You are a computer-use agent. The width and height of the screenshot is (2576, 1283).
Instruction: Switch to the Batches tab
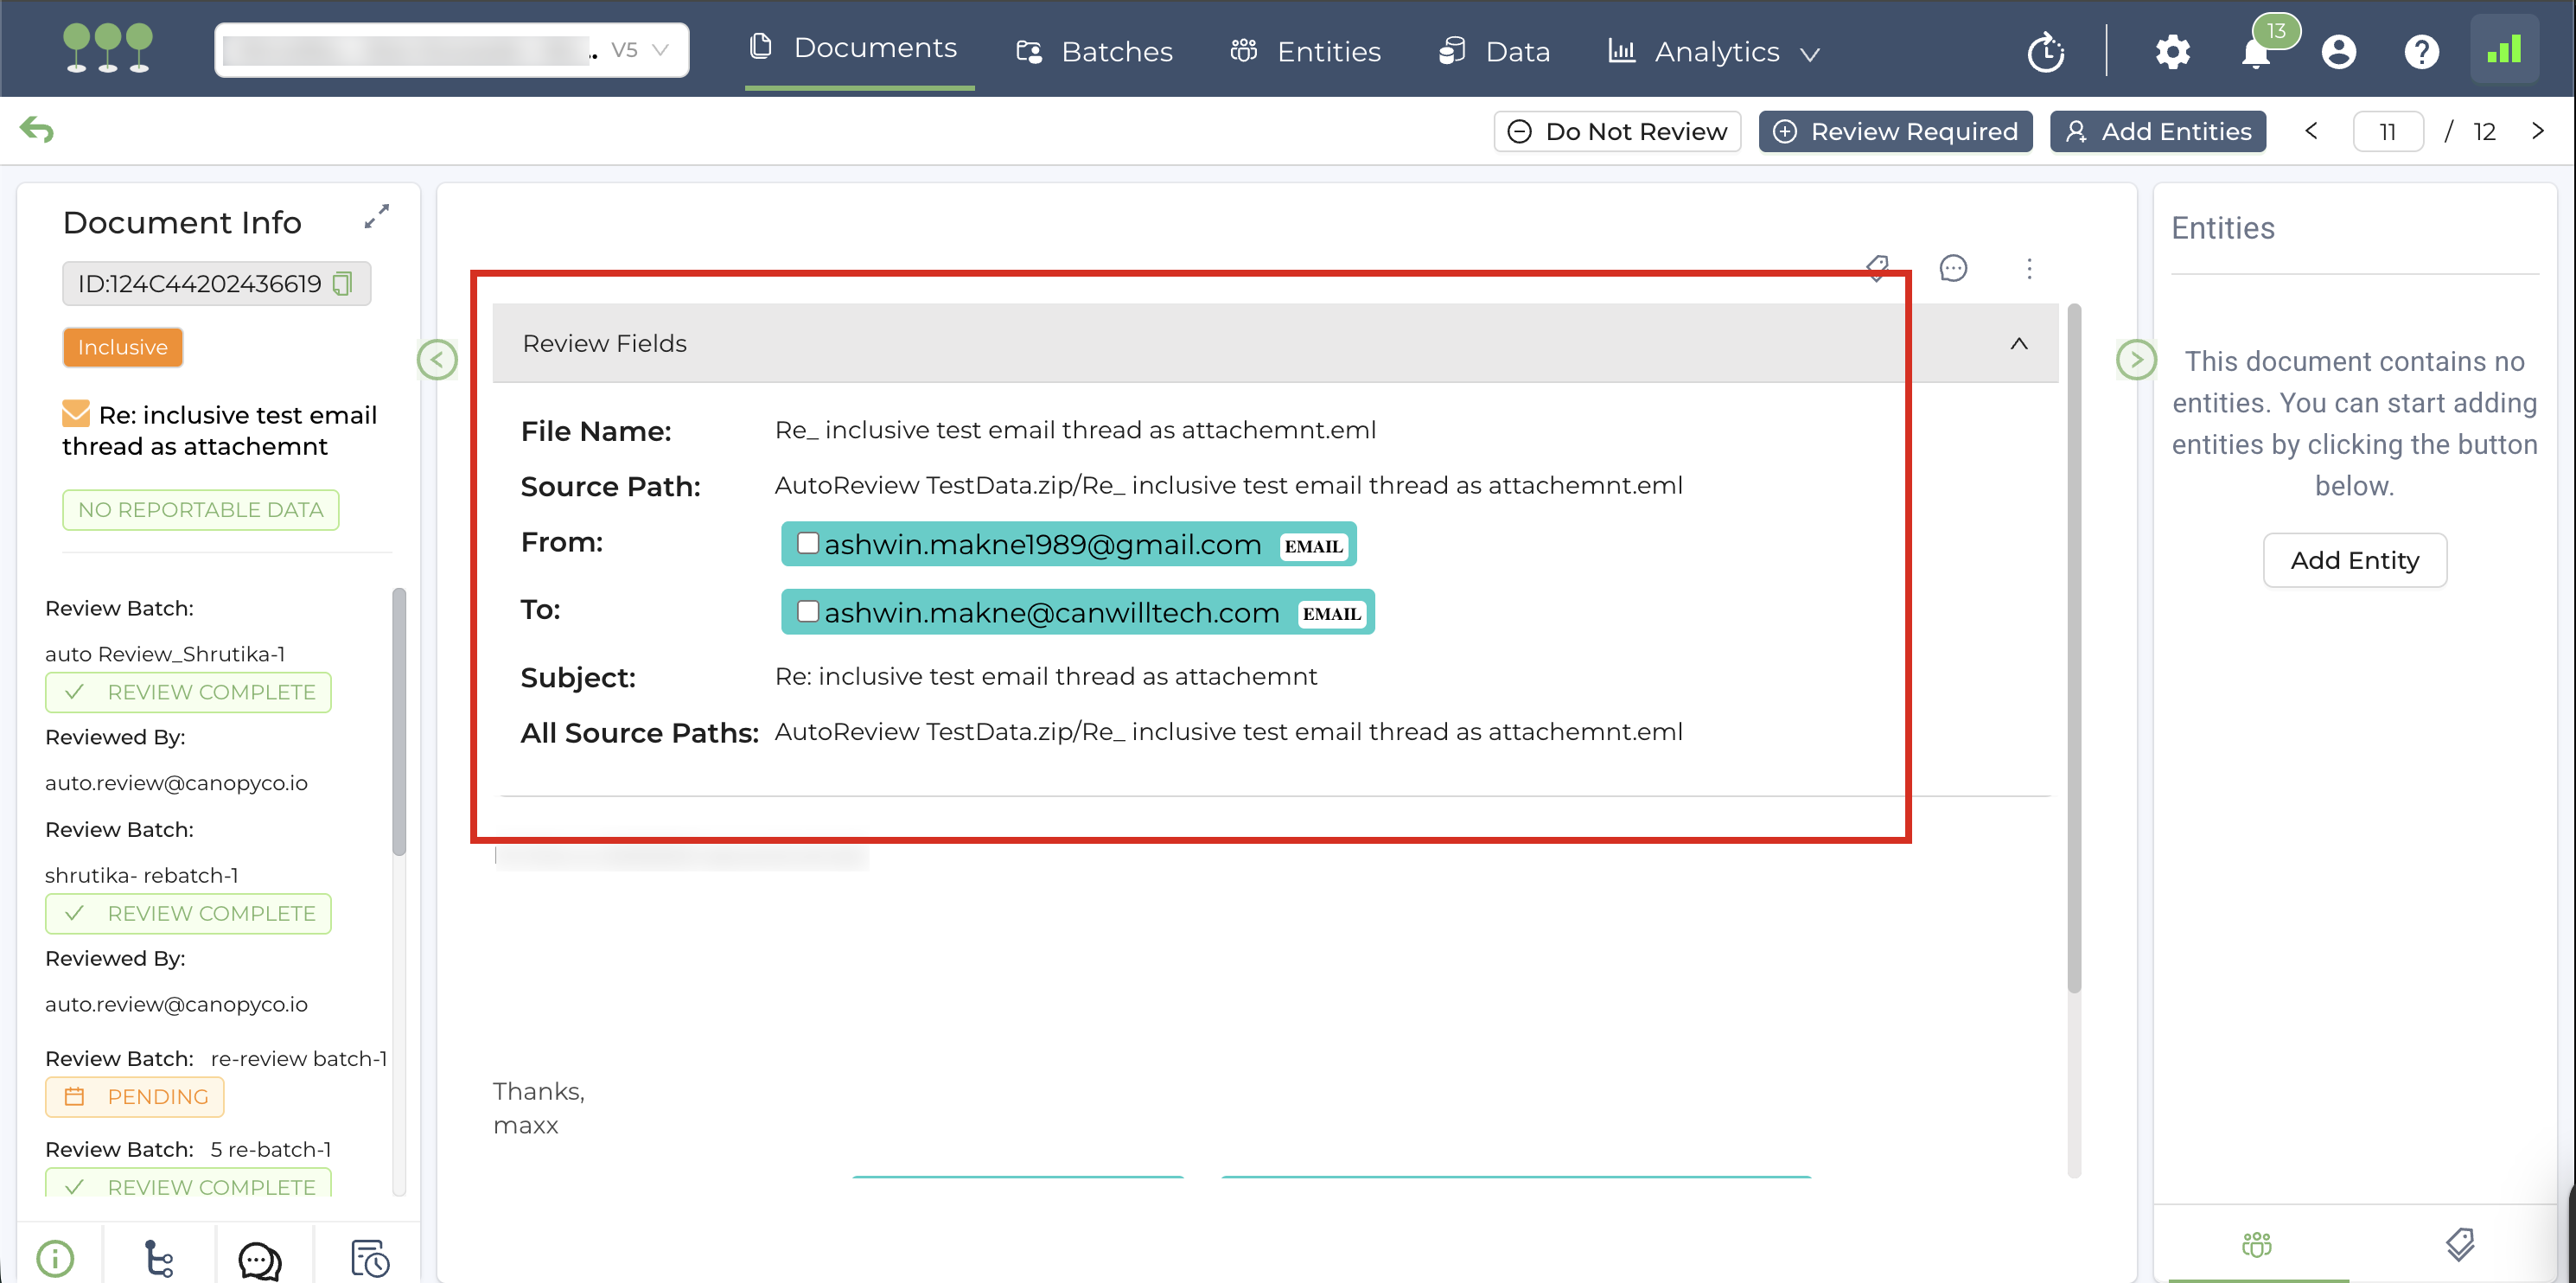pos(1095,52)
